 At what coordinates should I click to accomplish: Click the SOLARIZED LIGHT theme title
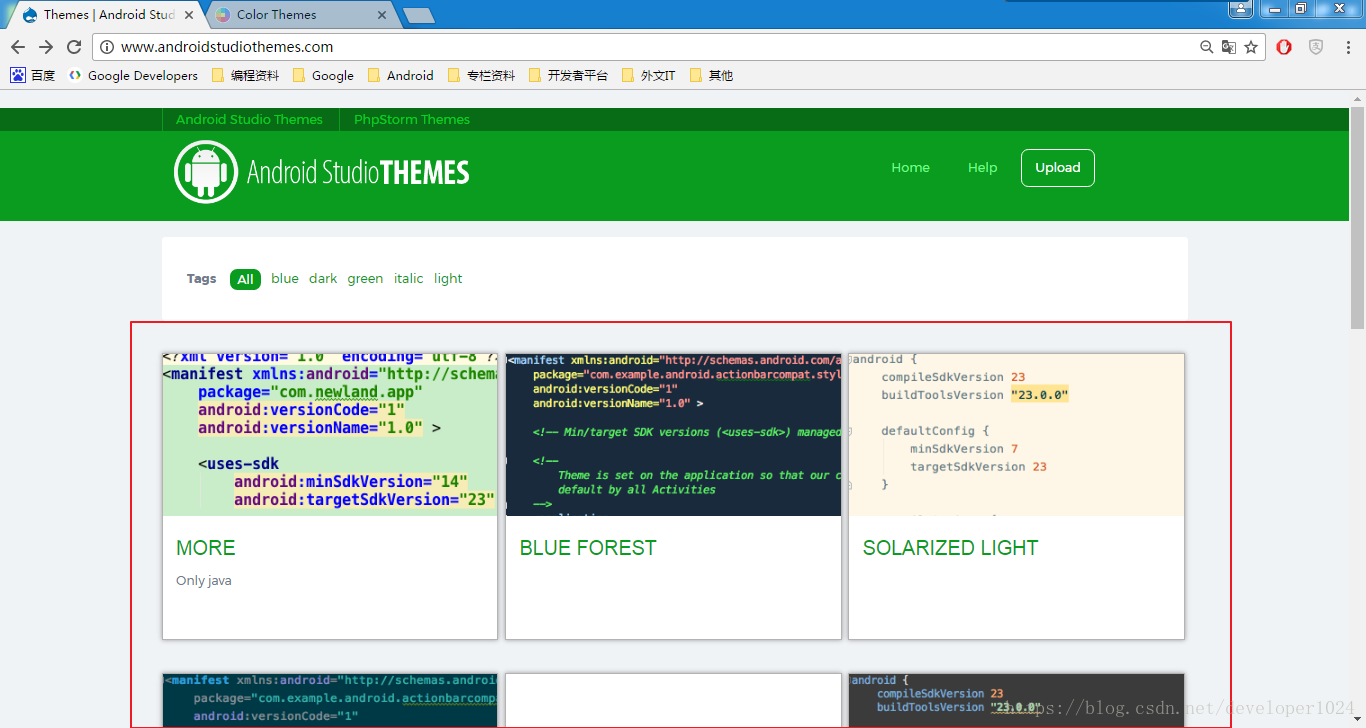pyautogui.click(x=950, y=548)
